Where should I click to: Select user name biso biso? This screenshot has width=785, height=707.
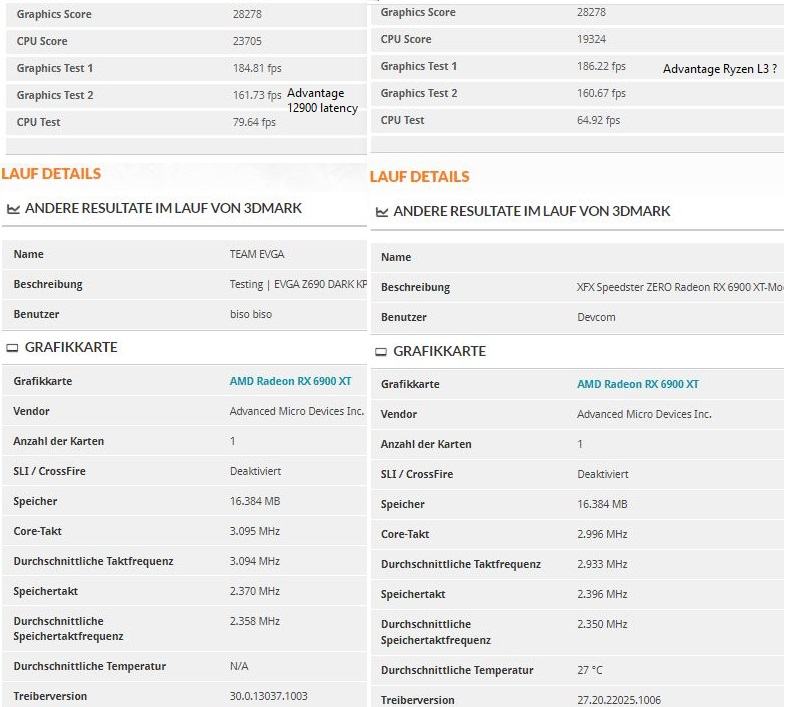[x=251, y=314]
